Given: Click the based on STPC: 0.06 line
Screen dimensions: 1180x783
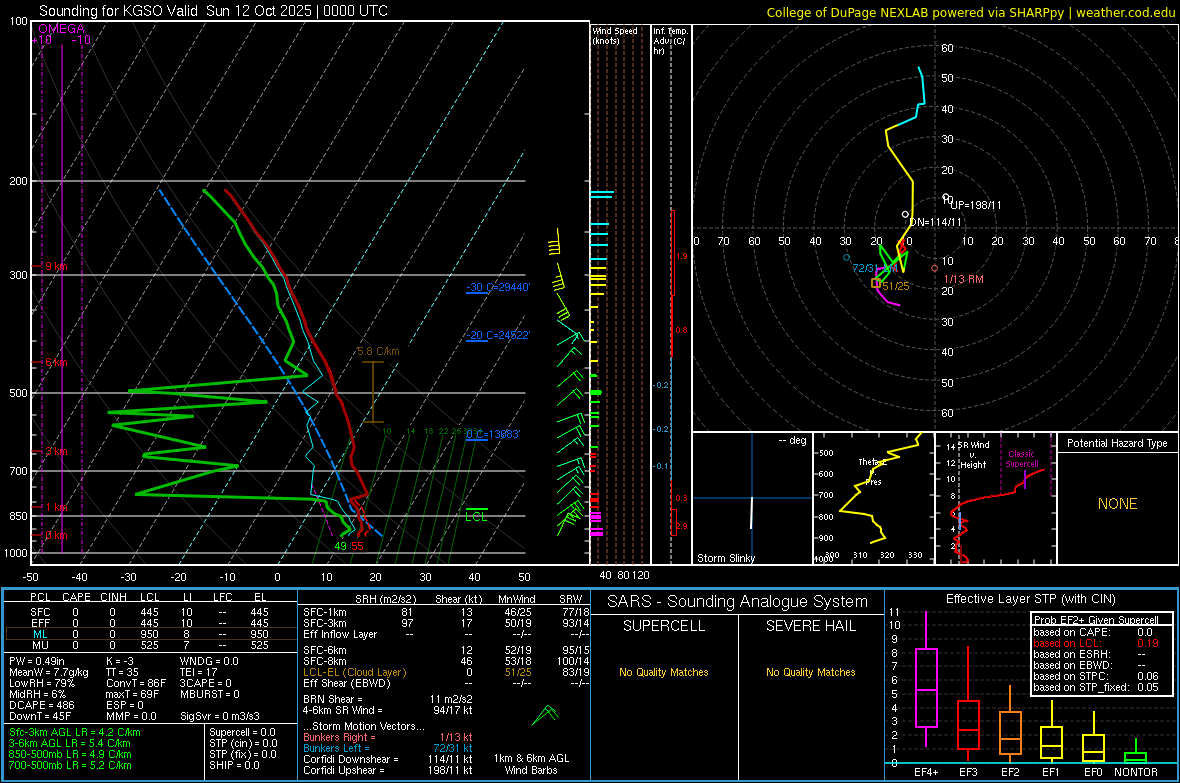Looking at the screenshot, I should click(1096, 676).
